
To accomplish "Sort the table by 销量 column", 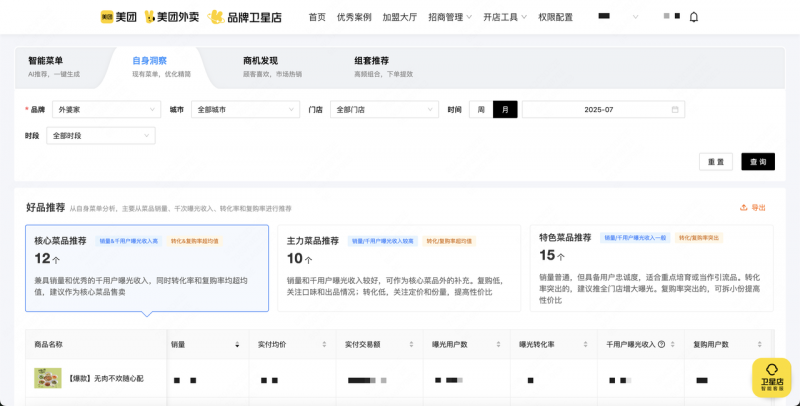I will point(237,344).
